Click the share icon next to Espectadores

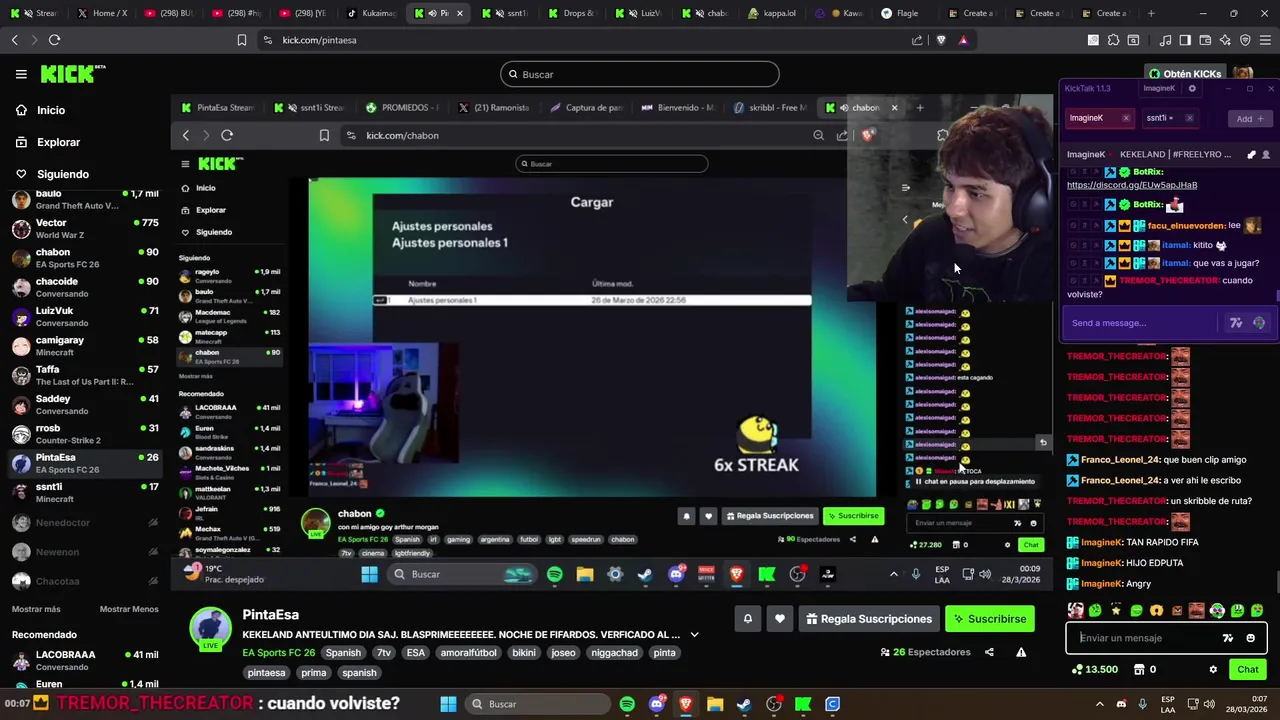coord(989,652)
